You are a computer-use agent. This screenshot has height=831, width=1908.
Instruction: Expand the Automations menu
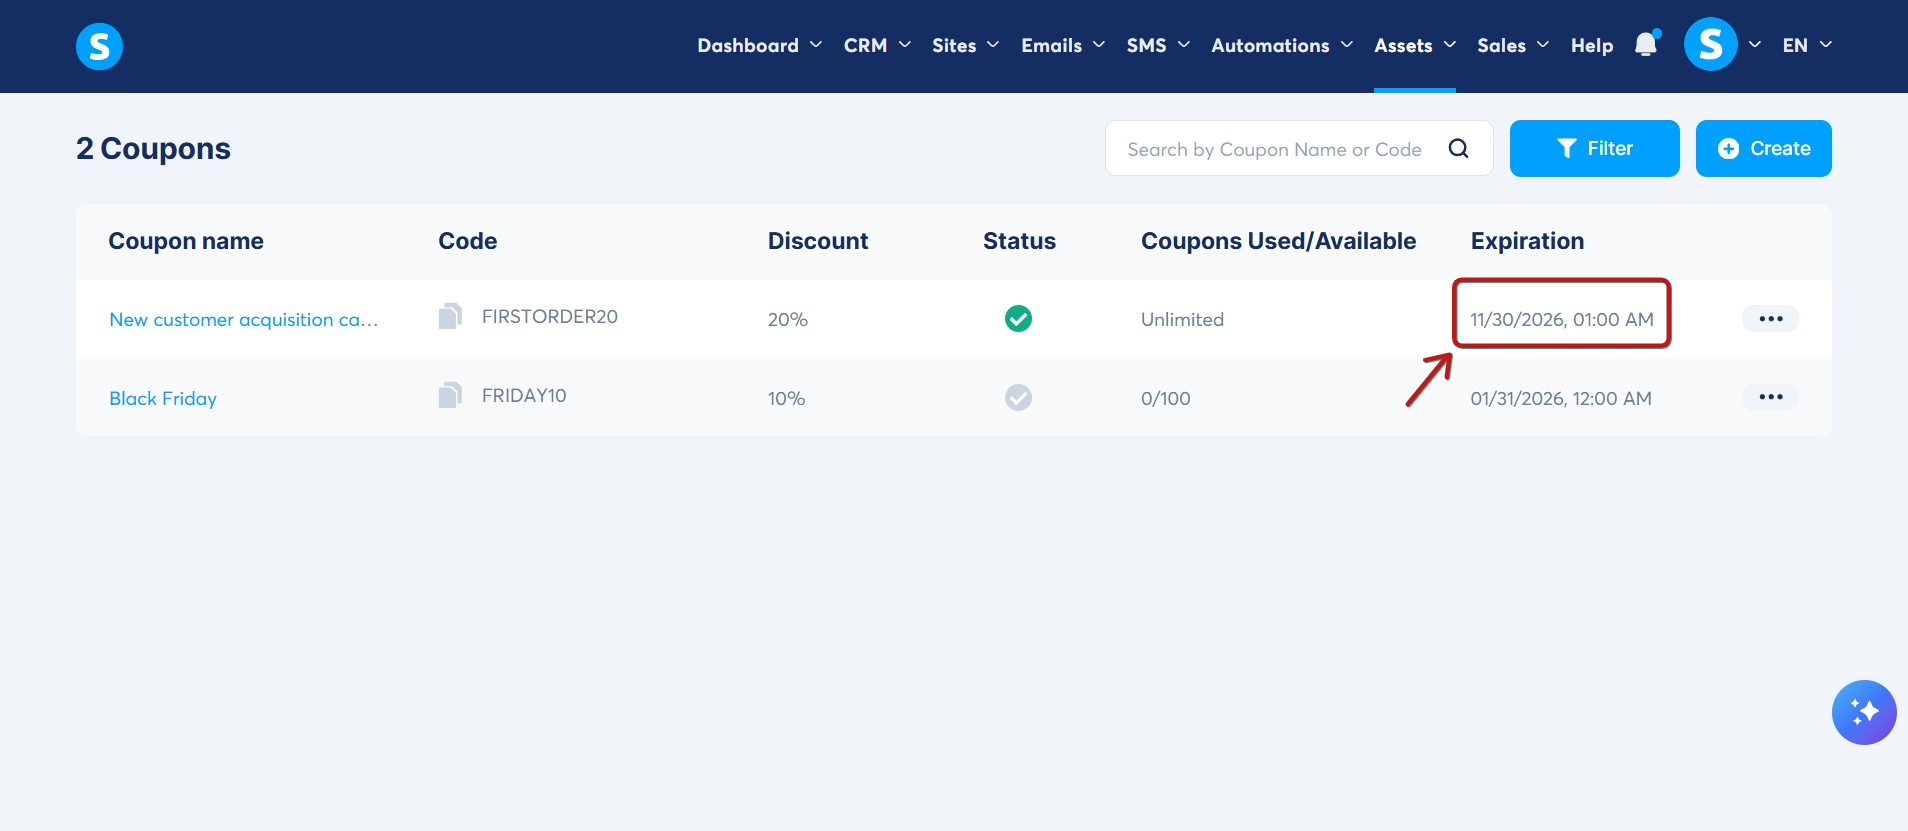[1281, 45]
